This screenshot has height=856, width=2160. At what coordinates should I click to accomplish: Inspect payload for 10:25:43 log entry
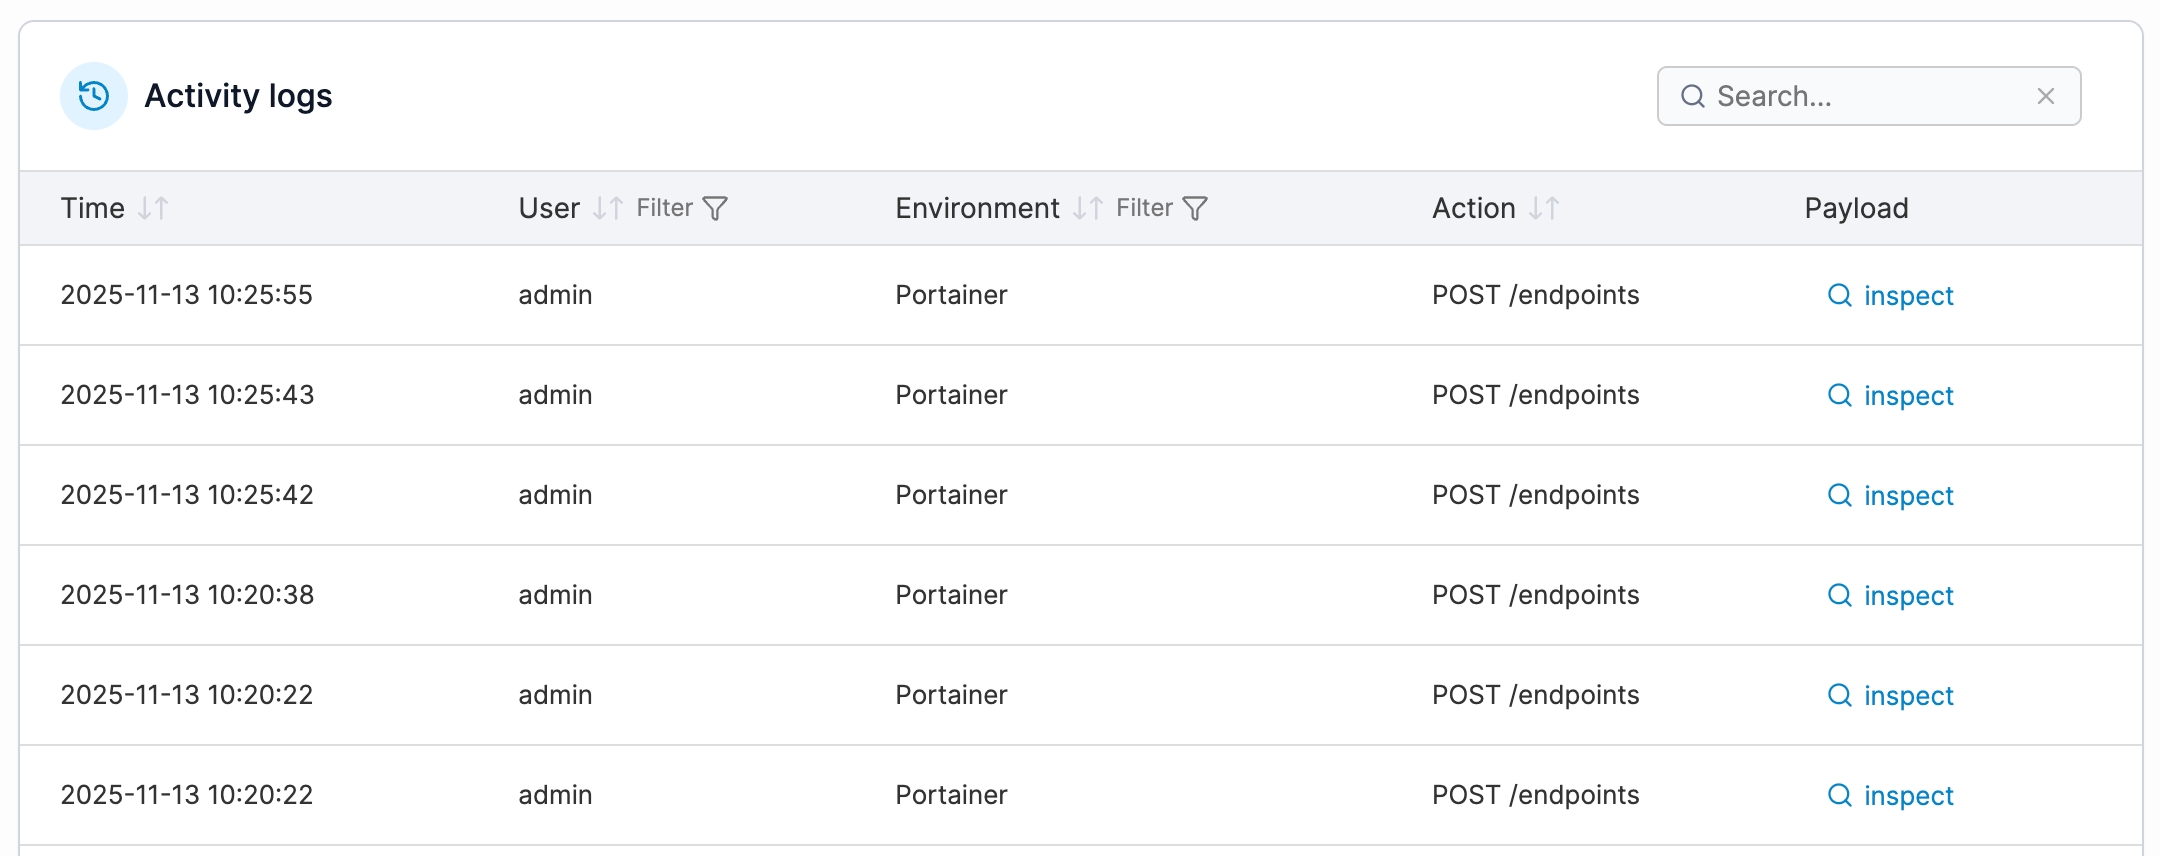pos(1907,396)
